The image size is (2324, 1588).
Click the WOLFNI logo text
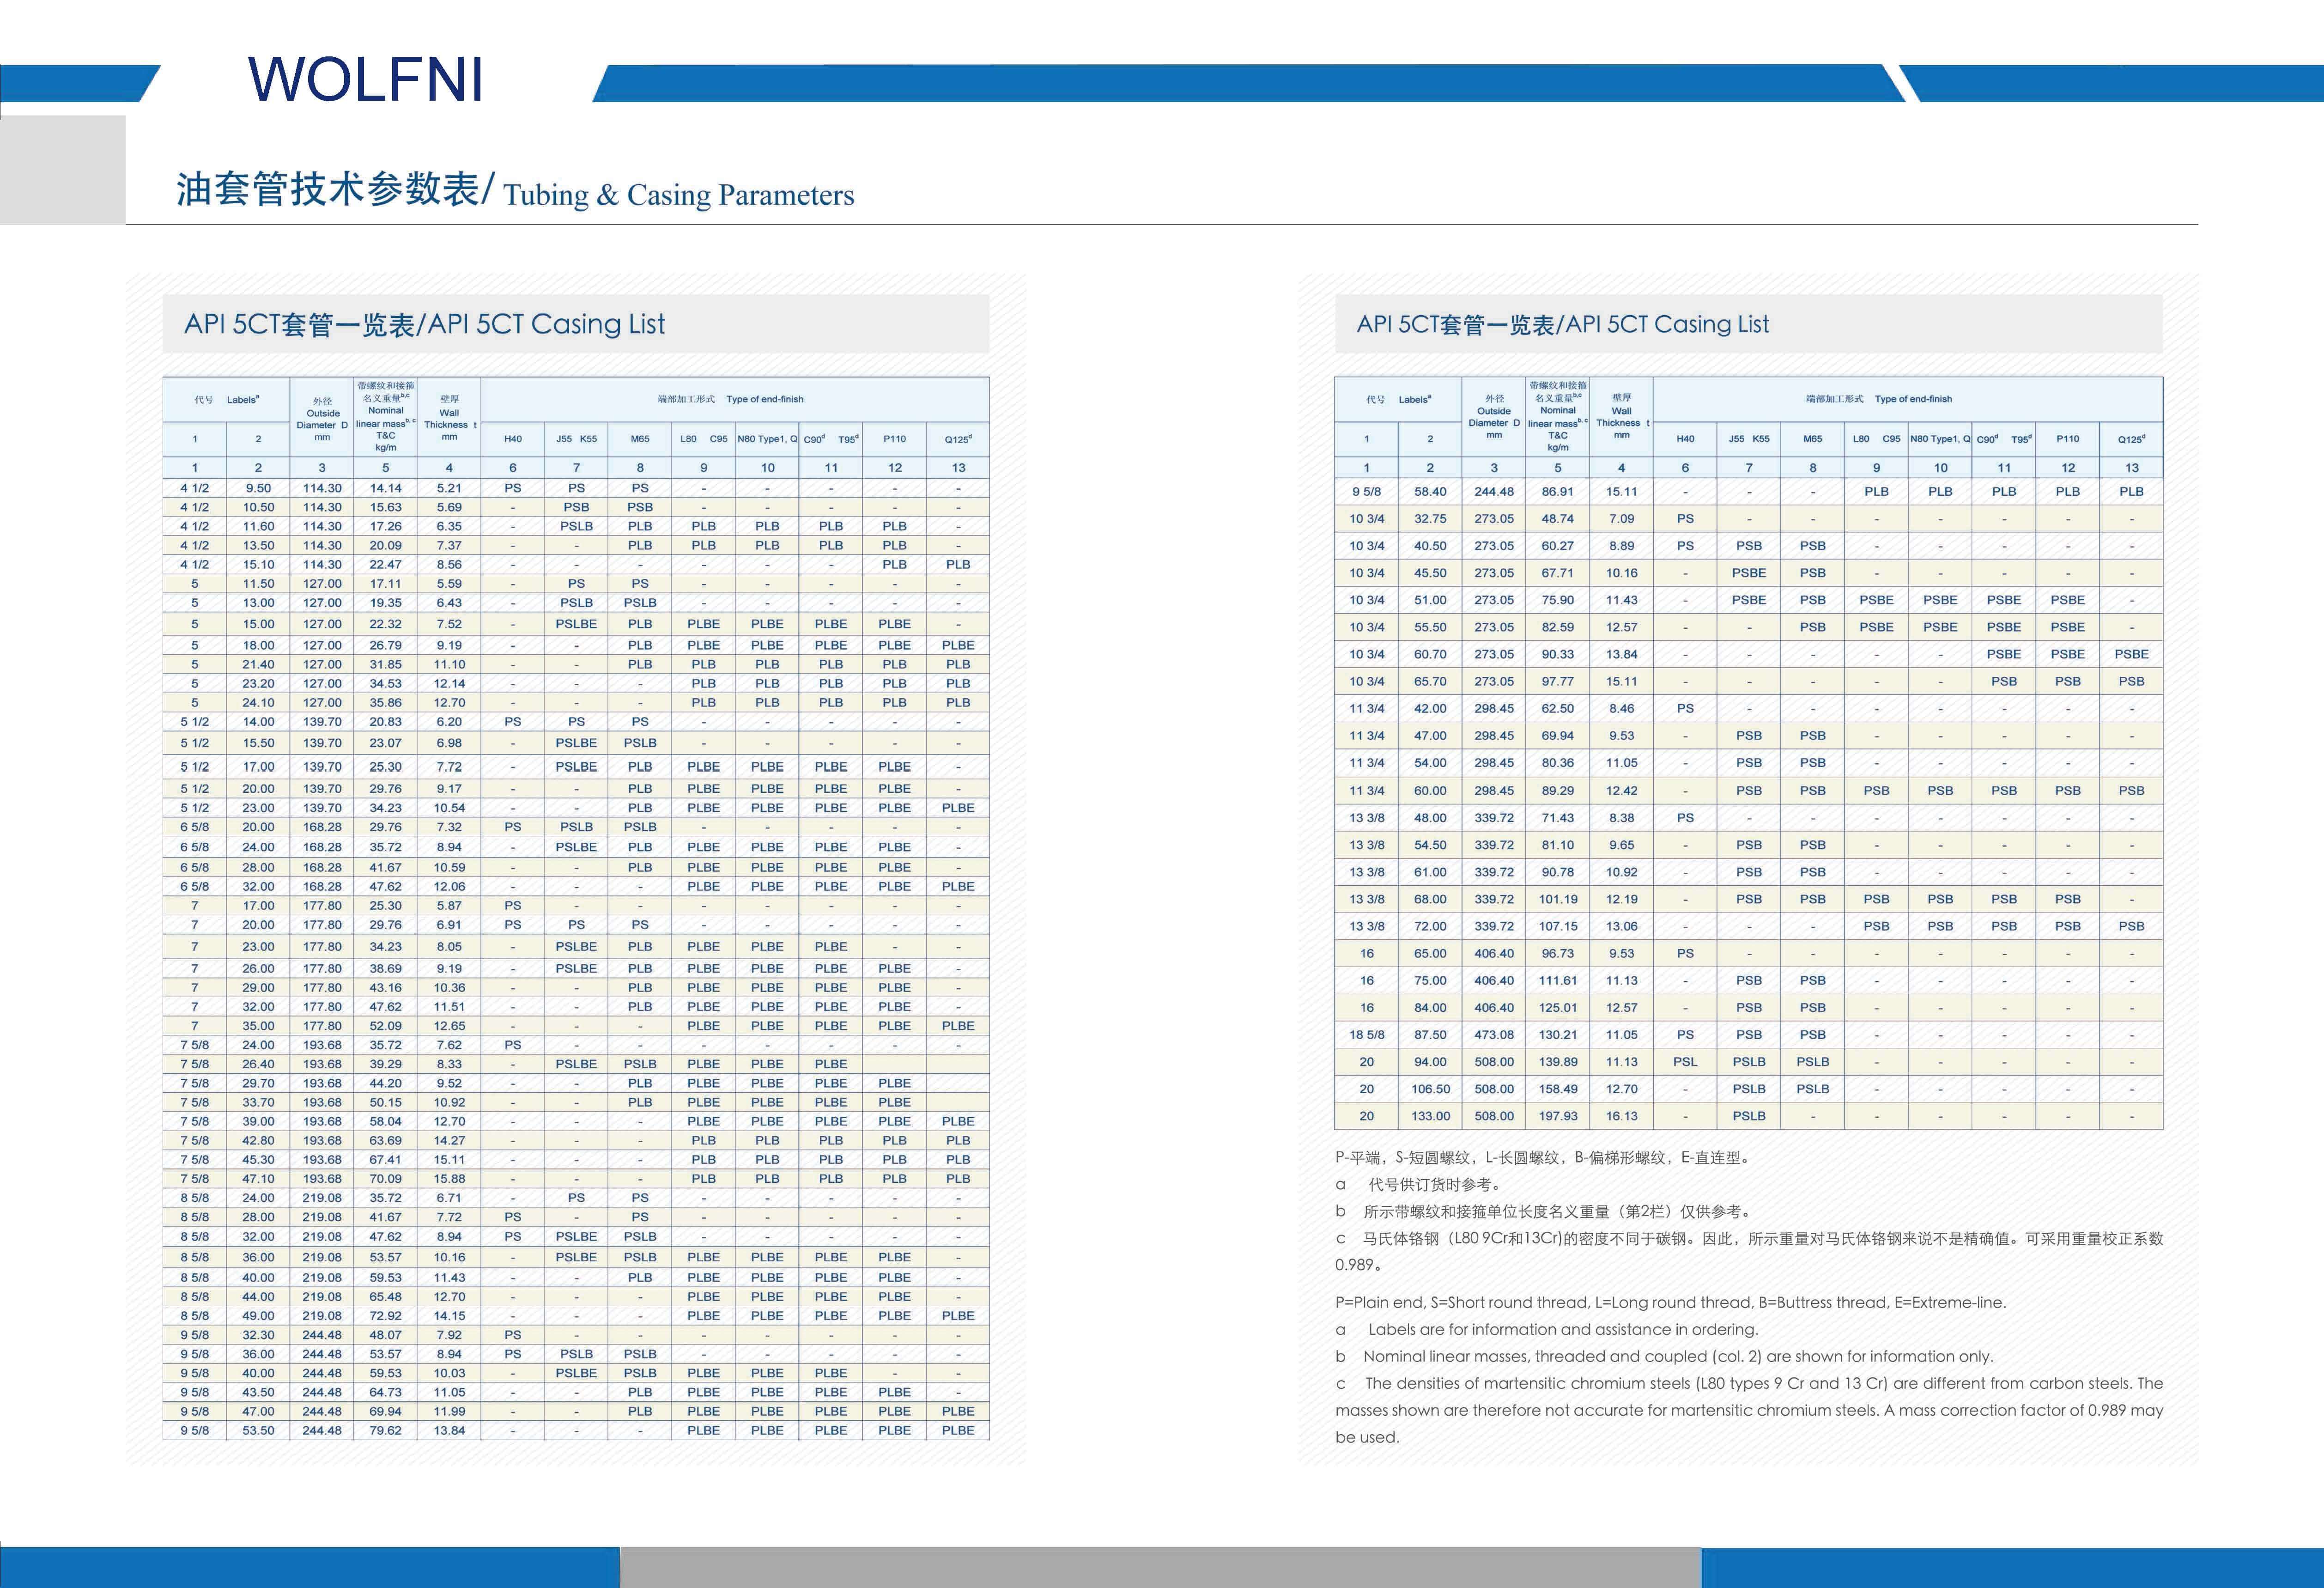(365, 80)
